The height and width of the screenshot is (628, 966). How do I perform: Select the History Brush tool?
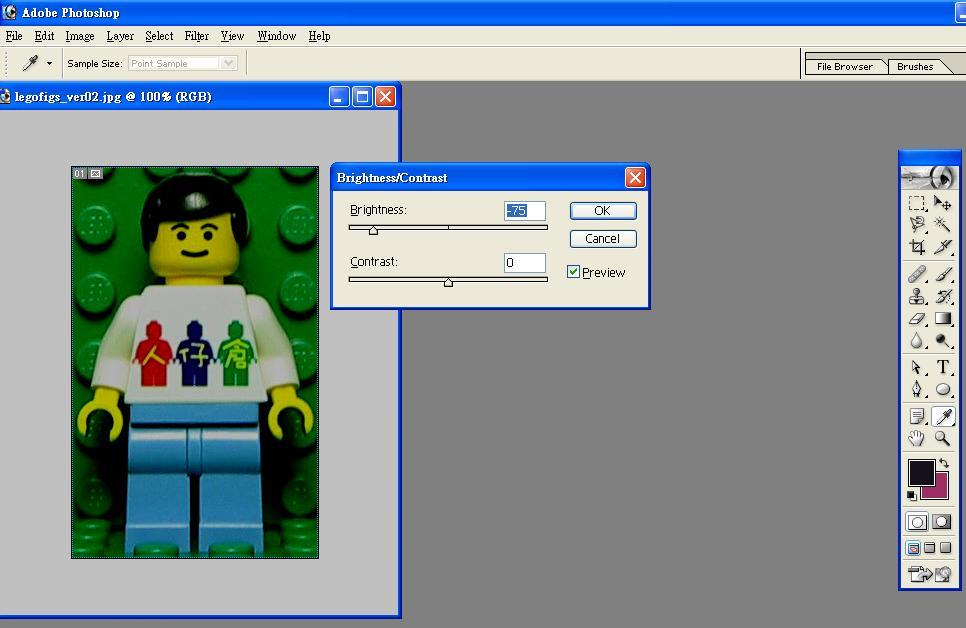point(942,296)
